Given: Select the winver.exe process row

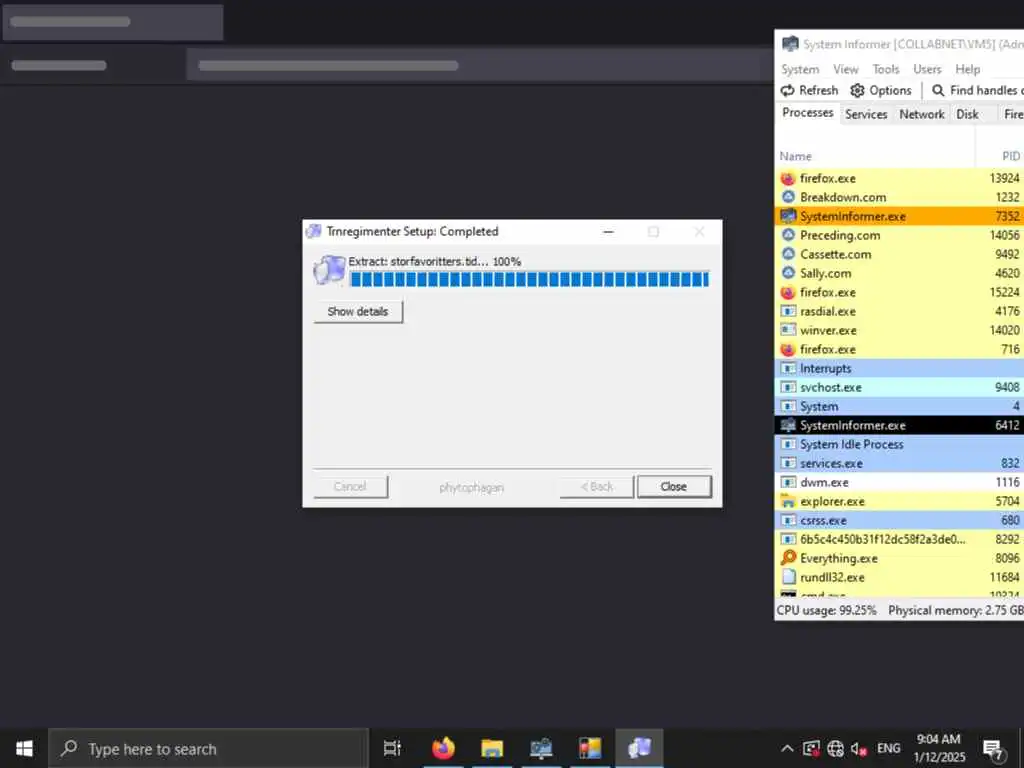Looking at the screenshot, I should 899,330.
